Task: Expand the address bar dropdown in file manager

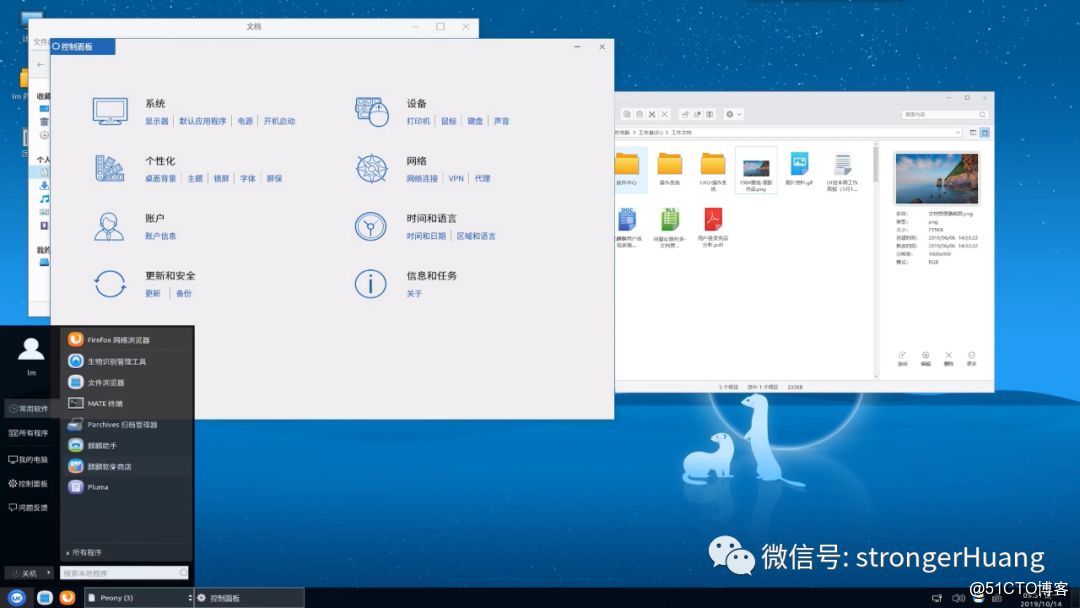Action: 957,132
